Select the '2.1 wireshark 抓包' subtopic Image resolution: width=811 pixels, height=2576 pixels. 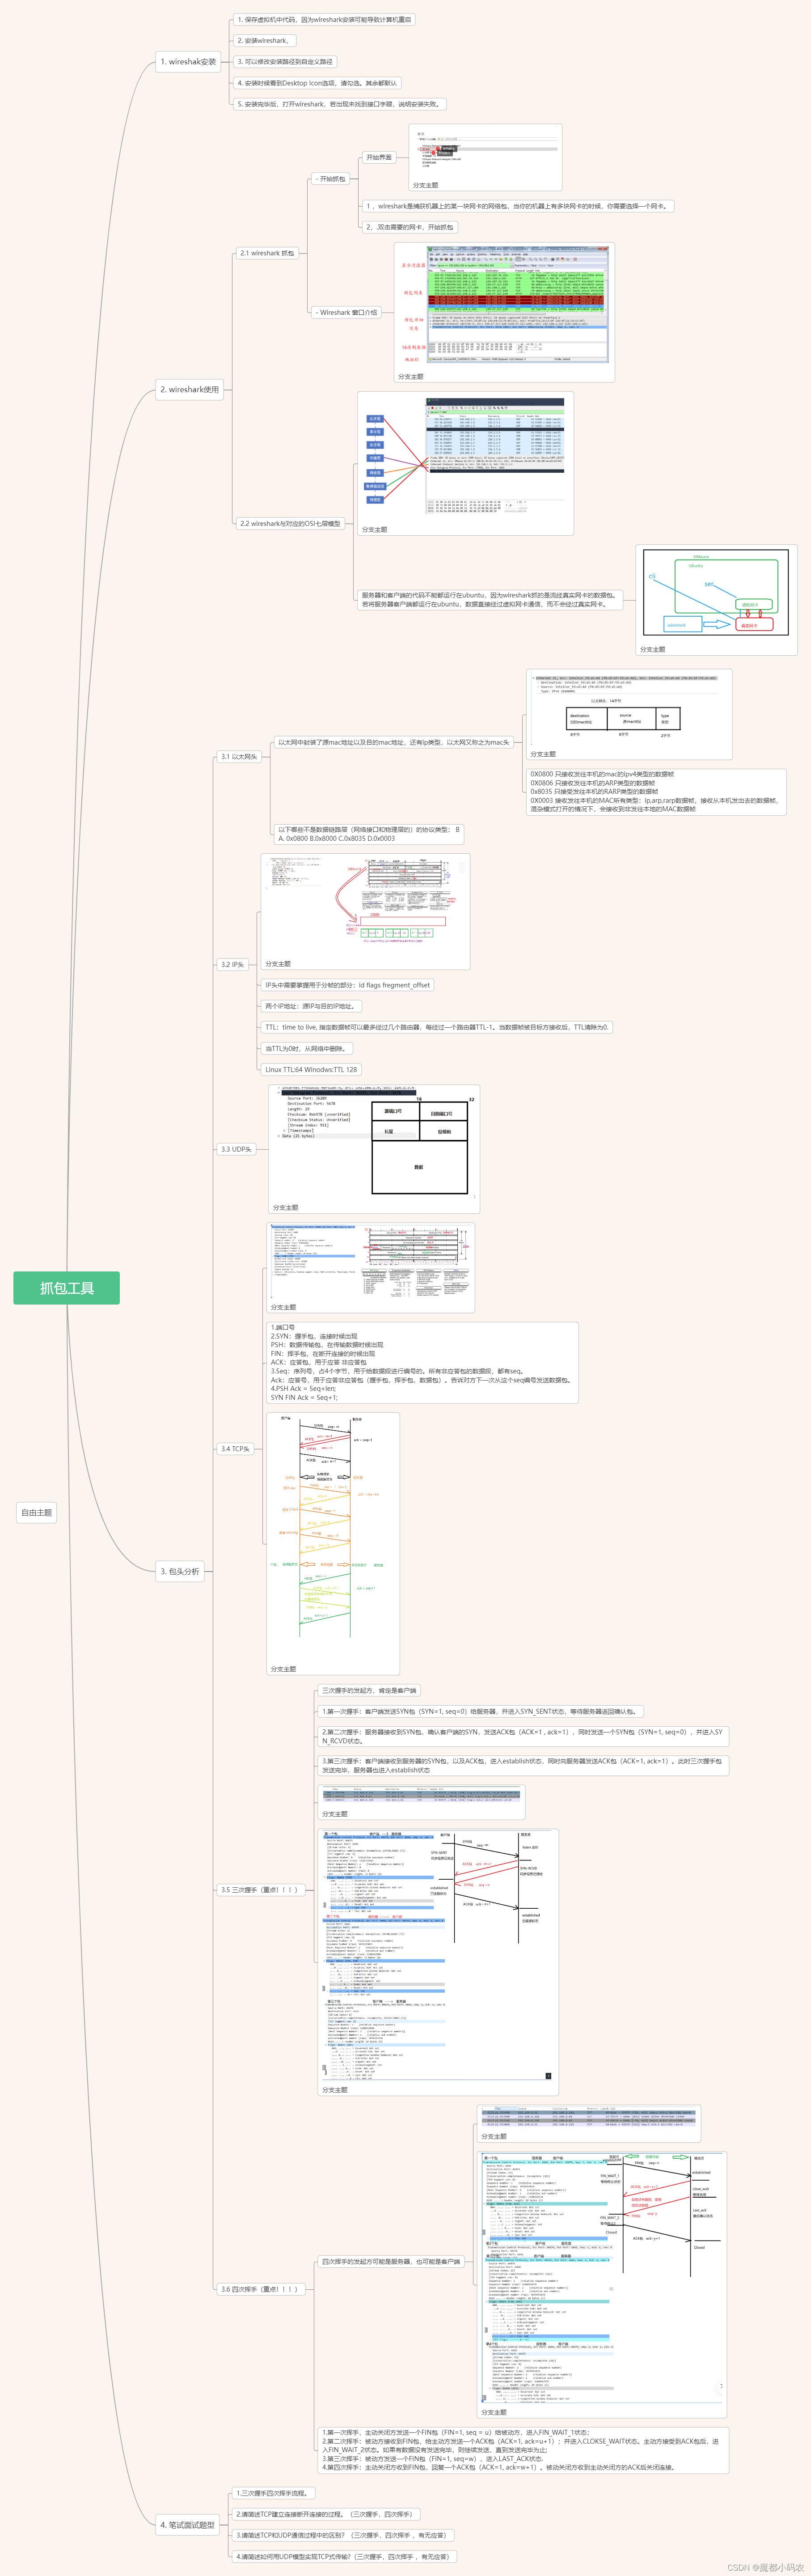(267, 253)
